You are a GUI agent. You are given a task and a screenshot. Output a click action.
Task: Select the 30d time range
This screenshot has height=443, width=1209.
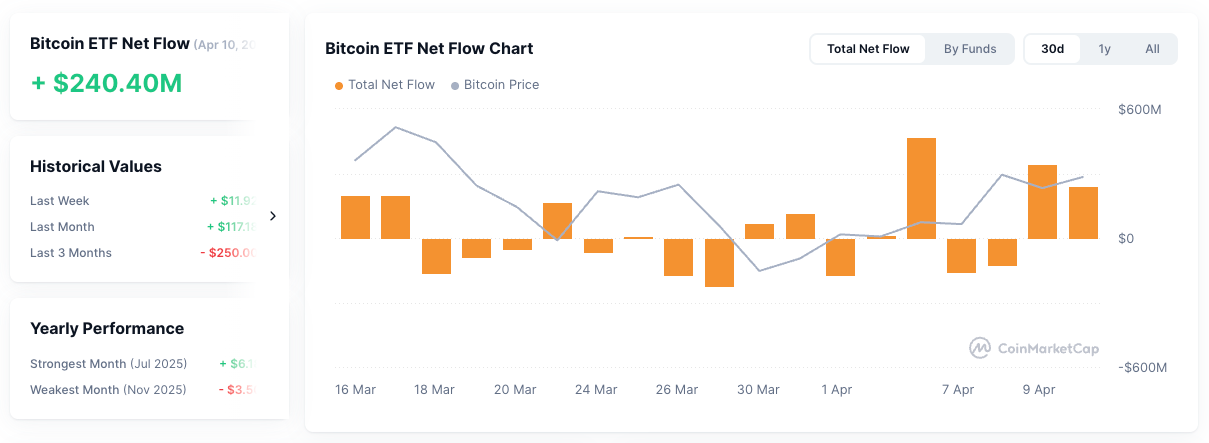pos(1052,49)
